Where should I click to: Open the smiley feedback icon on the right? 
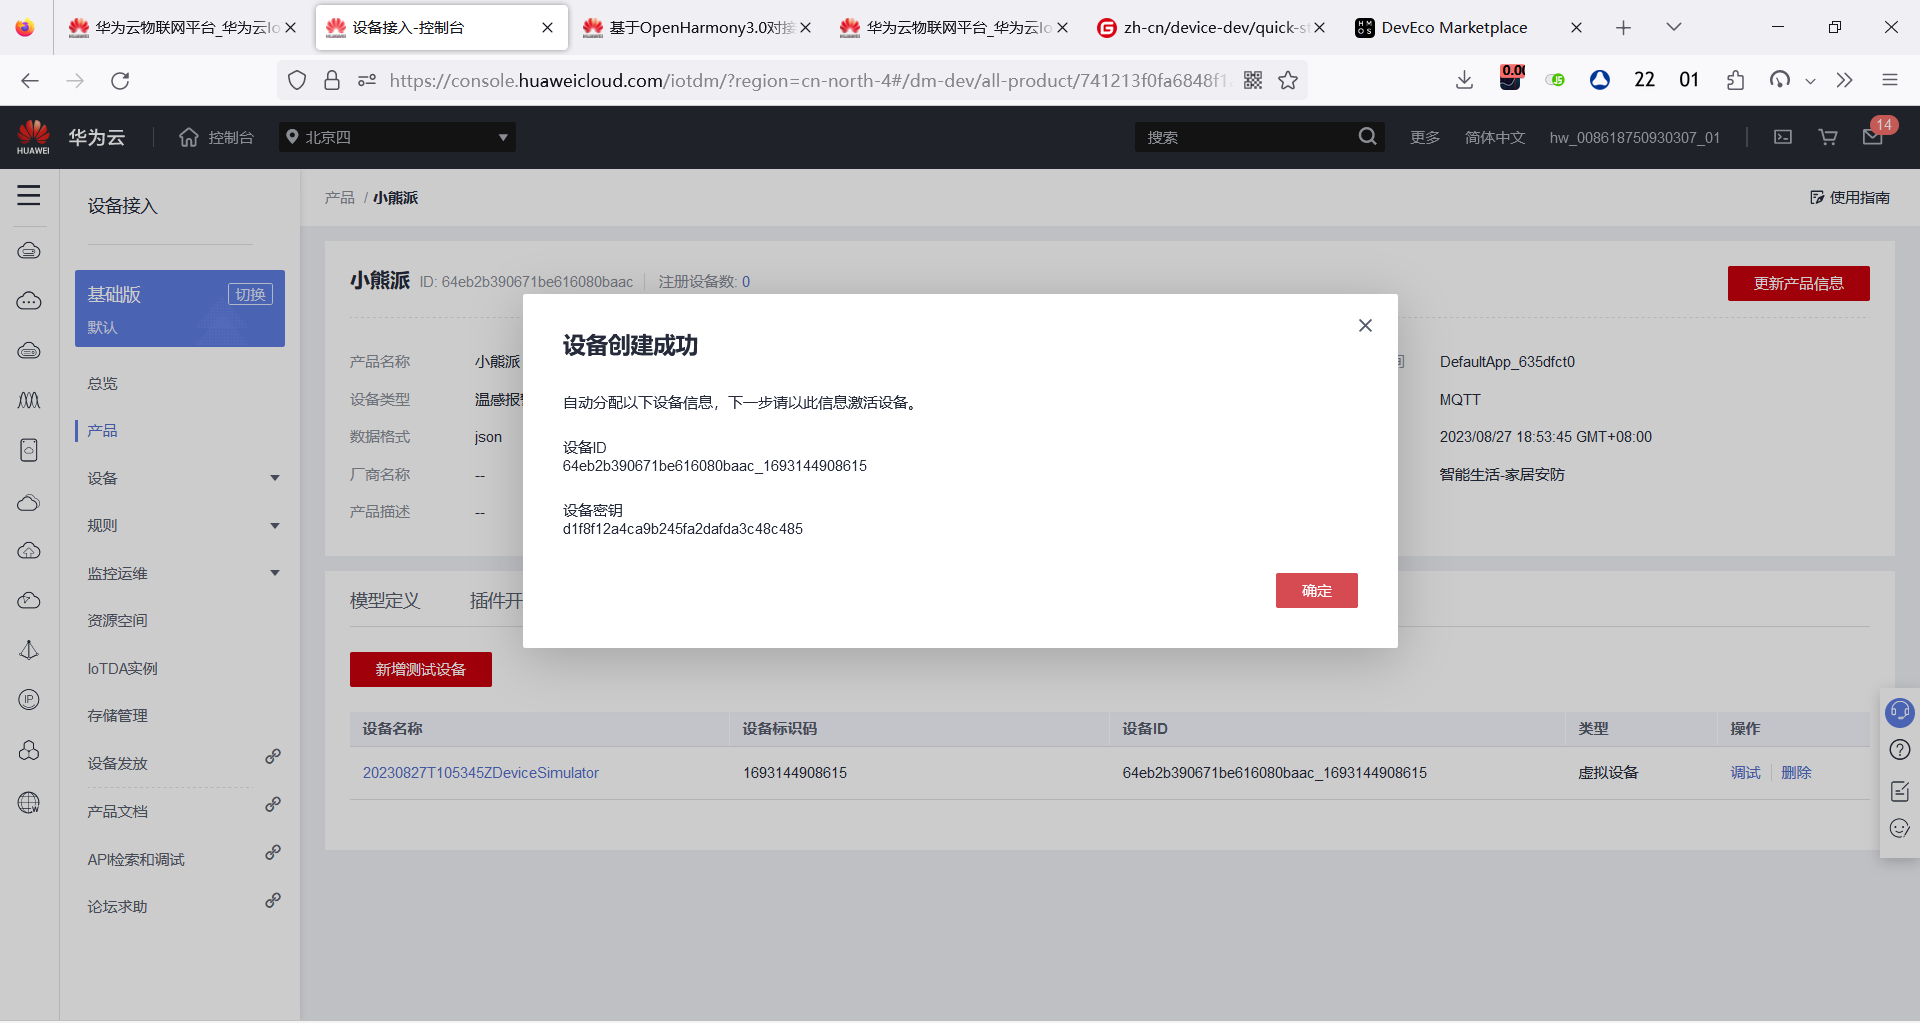1900,829
